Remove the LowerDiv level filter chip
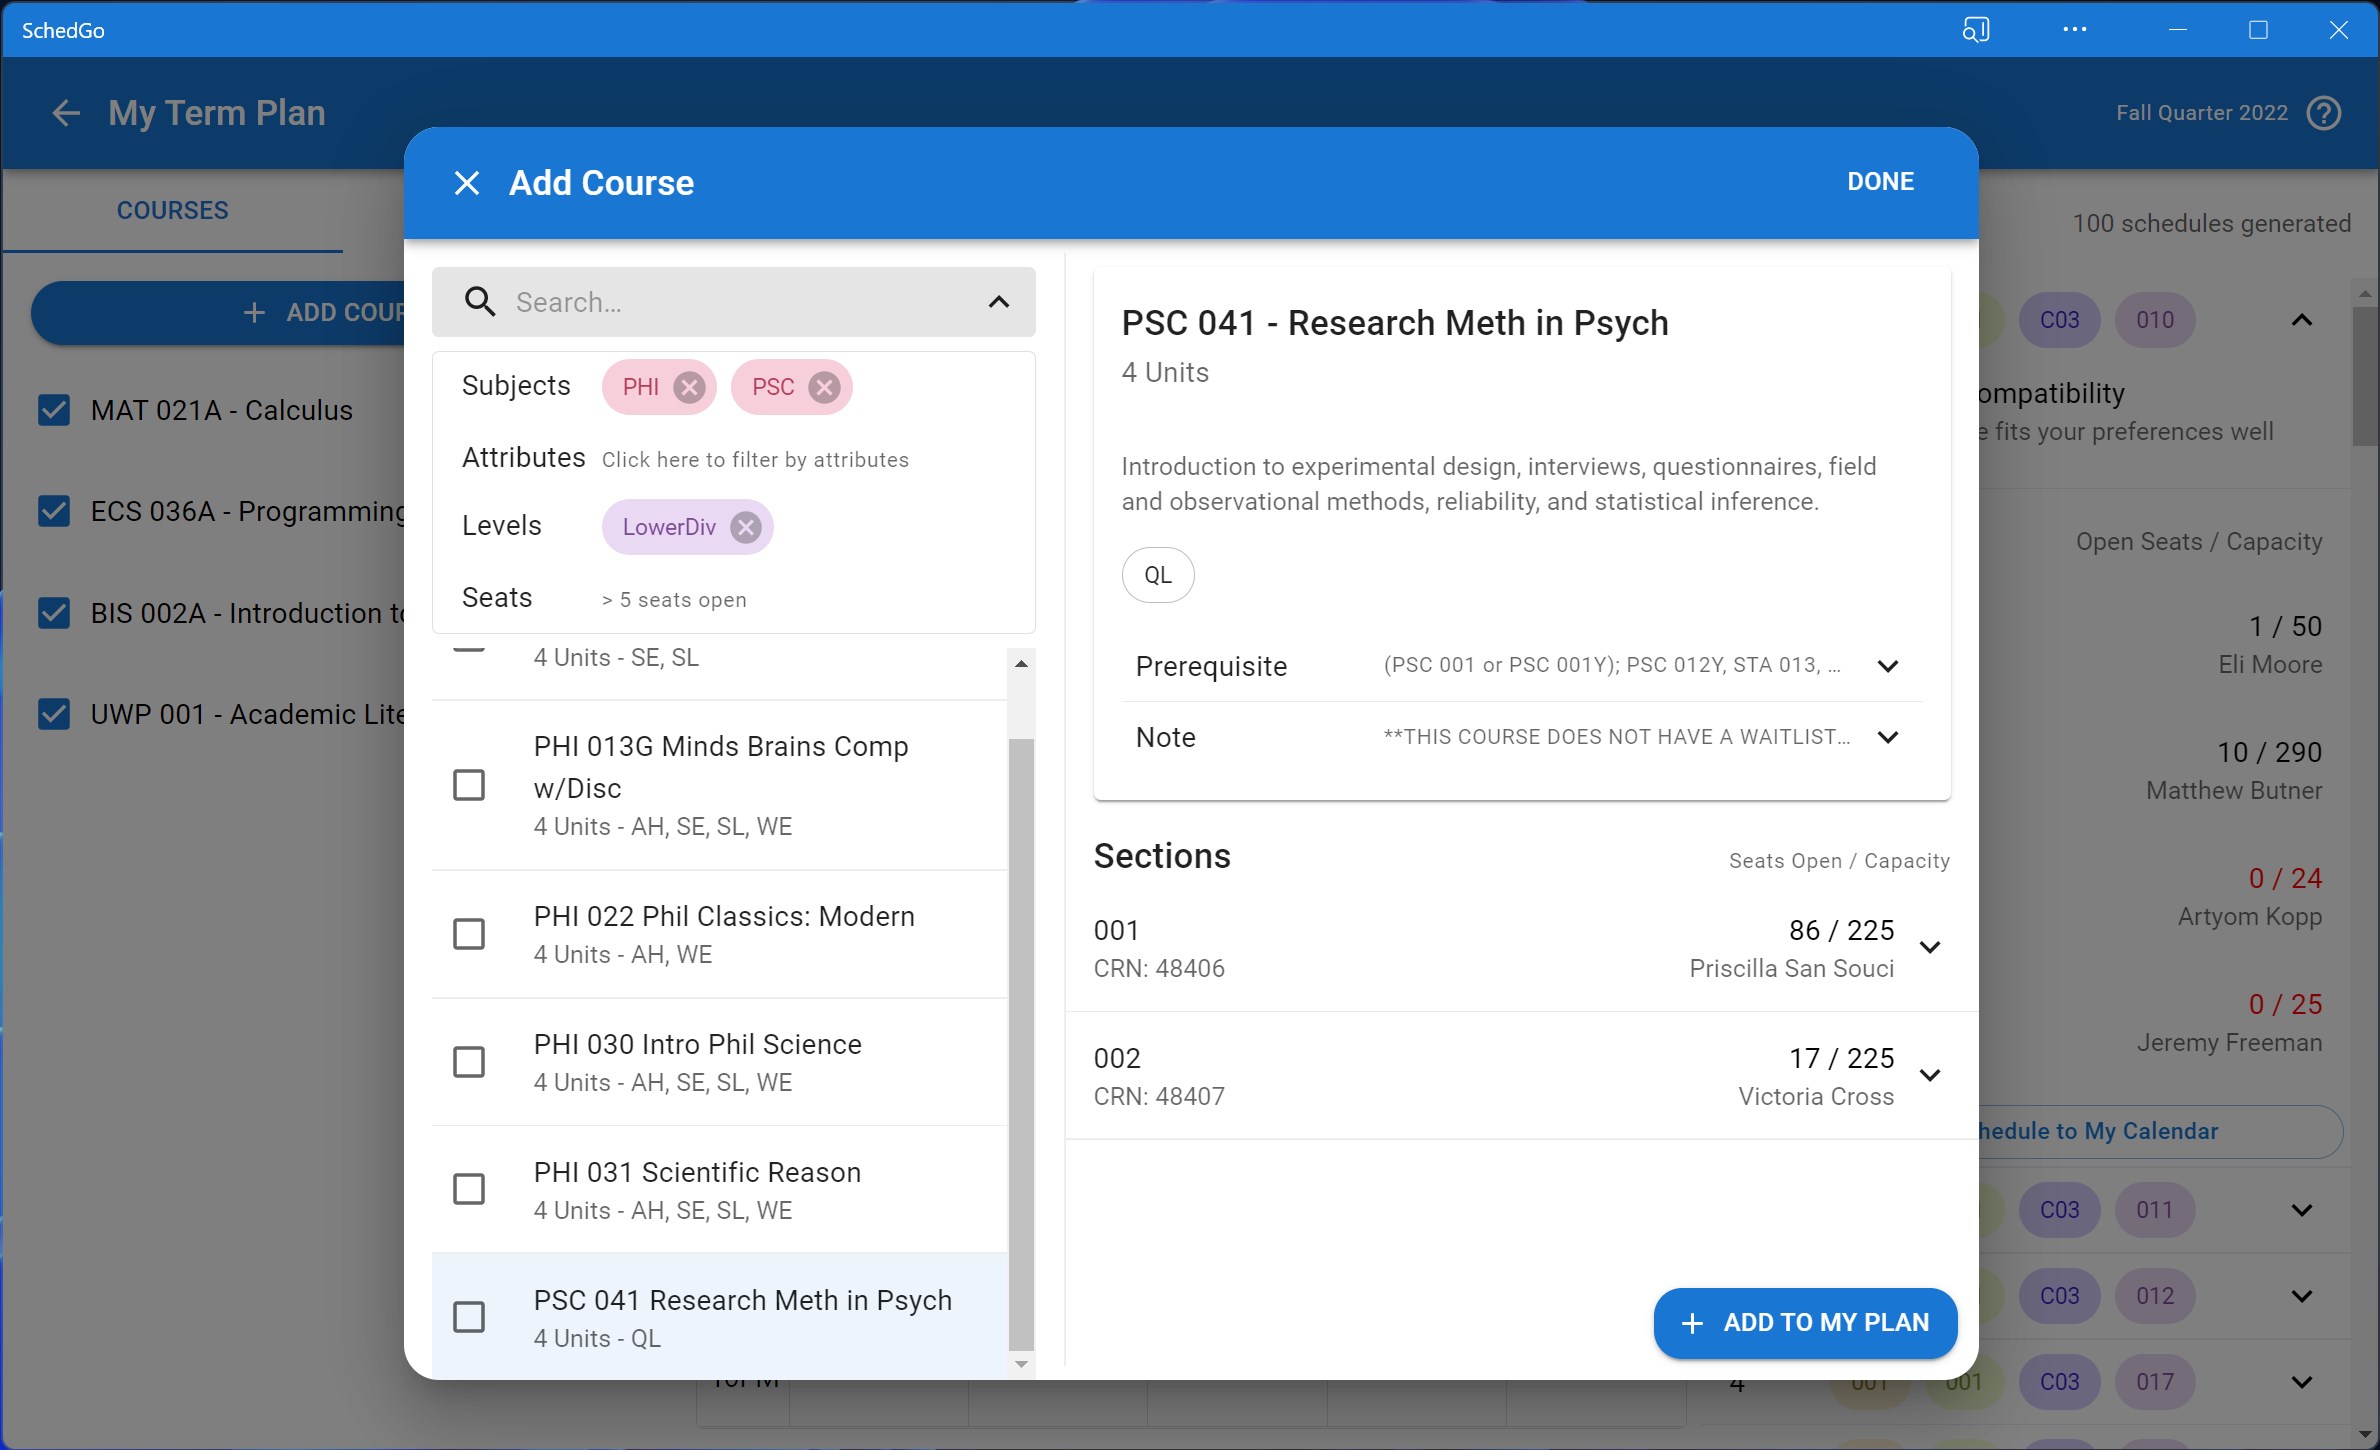The image size is (2380, 1450). click(x=745, y=527)
